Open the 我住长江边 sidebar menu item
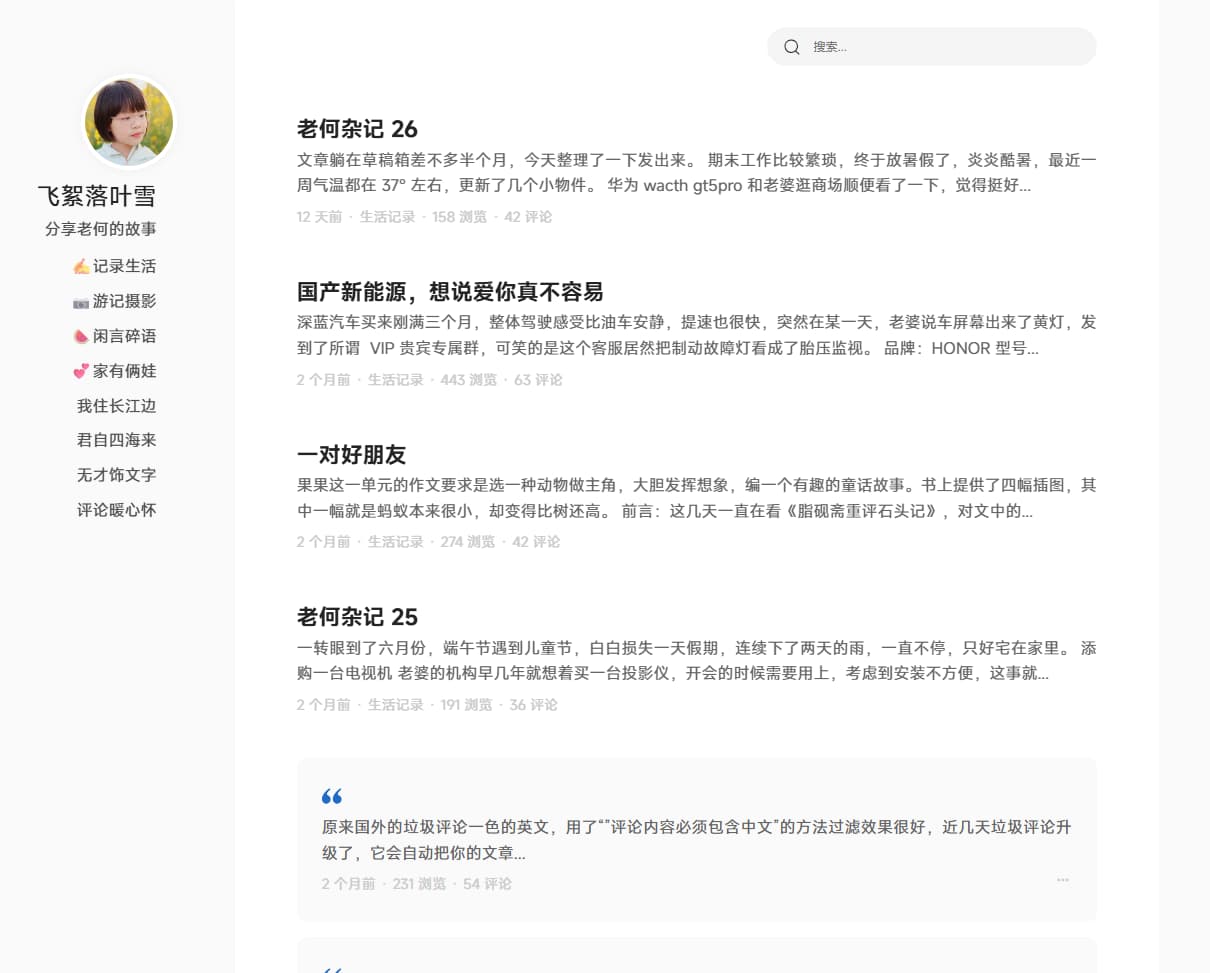The width and height of the screenshot is (1210, 973). click(x=116, y=406)
